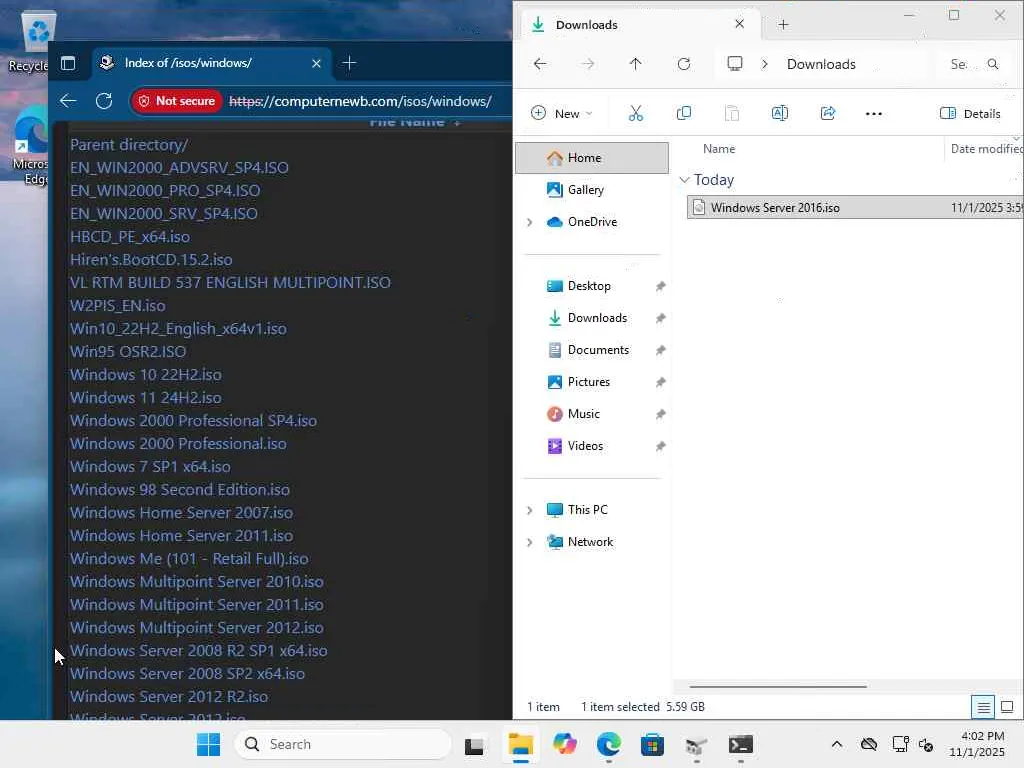The width and height of the screenshot is (1024, 768).
Task: Add a new File Explorer tab
Action: [783, 25]
